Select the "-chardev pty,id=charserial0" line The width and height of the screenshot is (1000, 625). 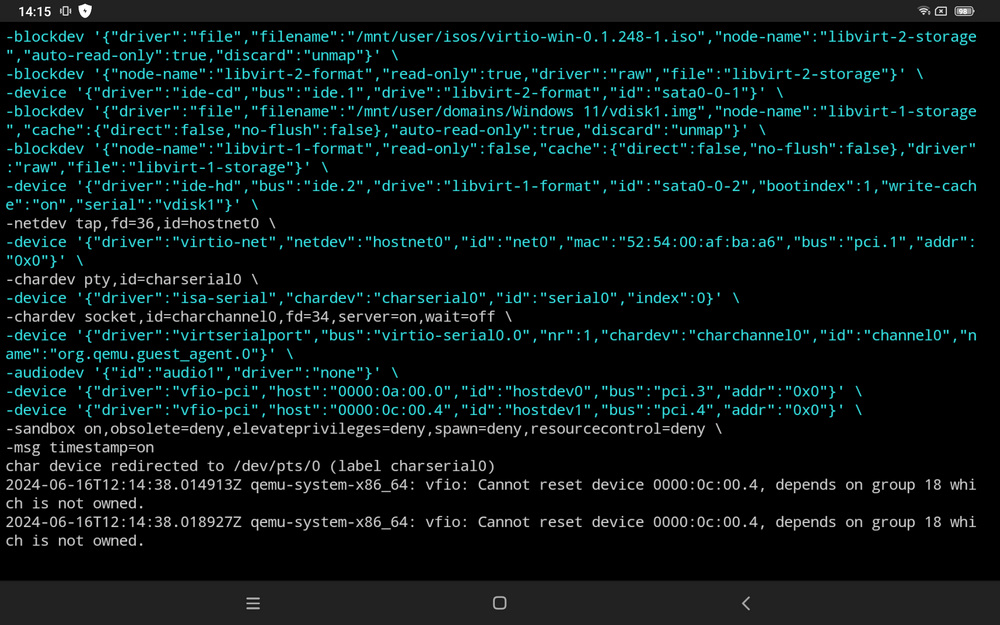(132, 279)
